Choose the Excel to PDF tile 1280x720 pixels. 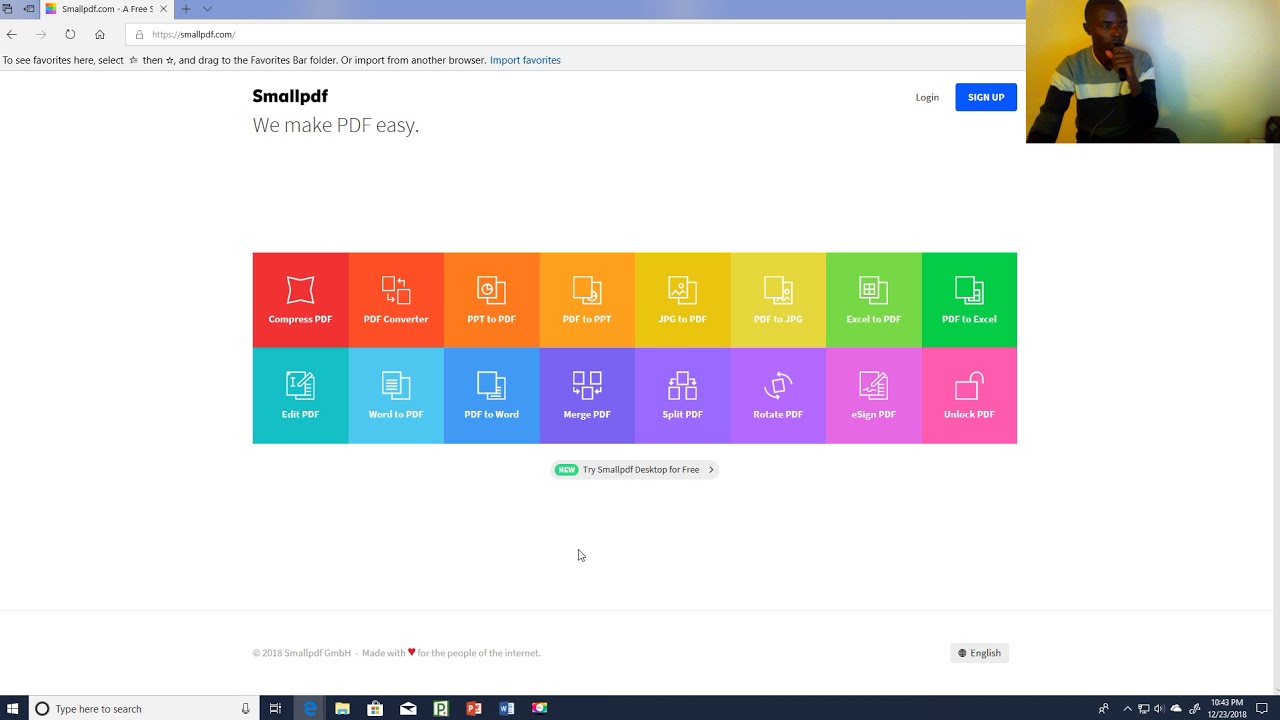[873, 300]
